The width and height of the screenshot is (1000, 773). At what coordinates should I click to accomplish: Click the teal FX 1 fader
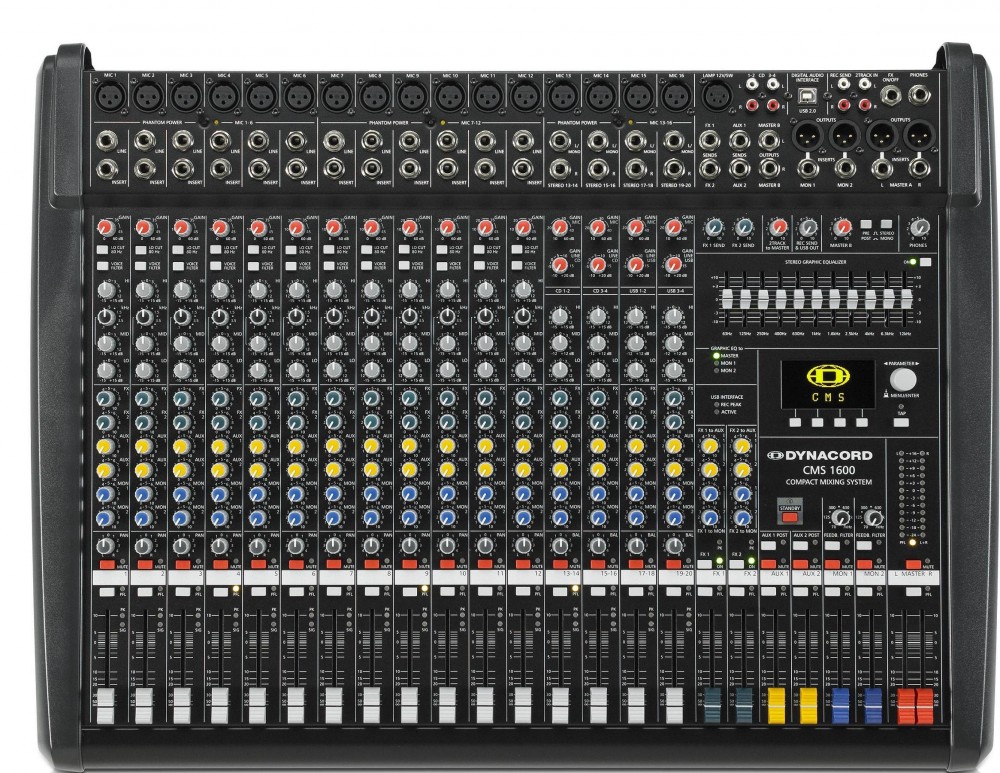[x=710, y=705]
